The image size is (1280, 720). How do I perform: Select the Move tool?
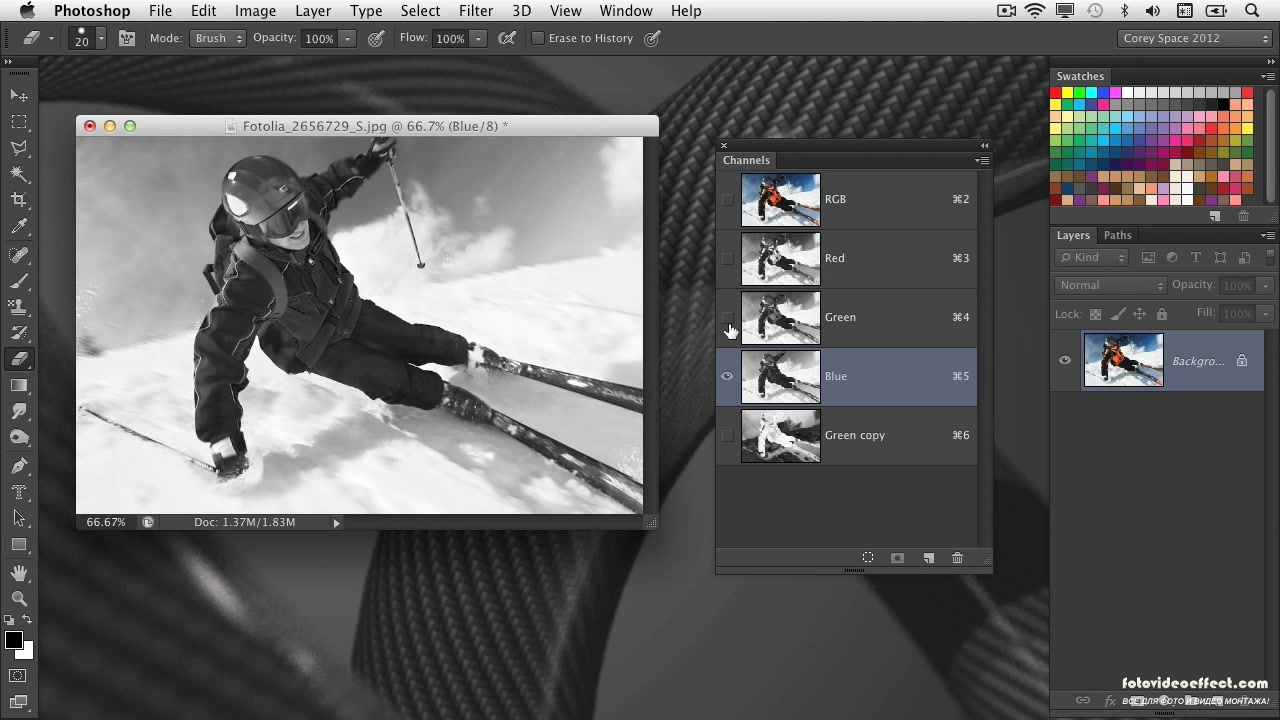point(19,95)
